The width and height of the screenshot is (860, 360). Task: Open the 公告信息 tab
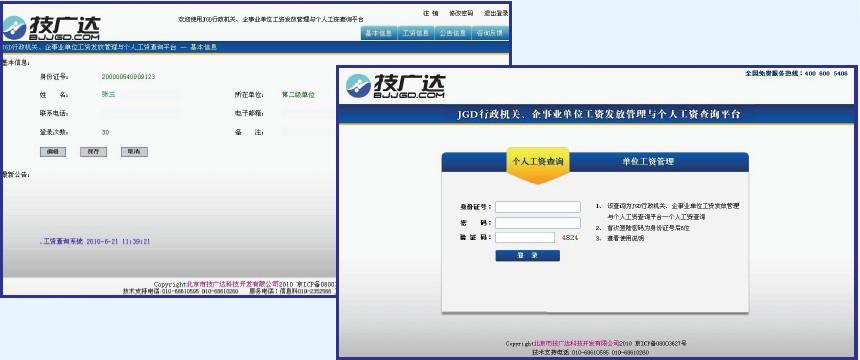point(453,33)
